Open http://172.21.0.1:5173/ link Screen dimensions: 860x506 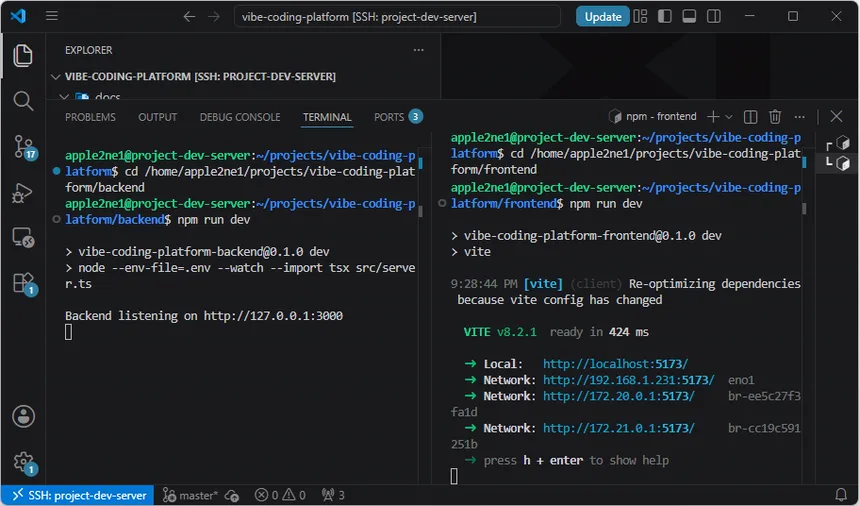[x=619, y=428]
